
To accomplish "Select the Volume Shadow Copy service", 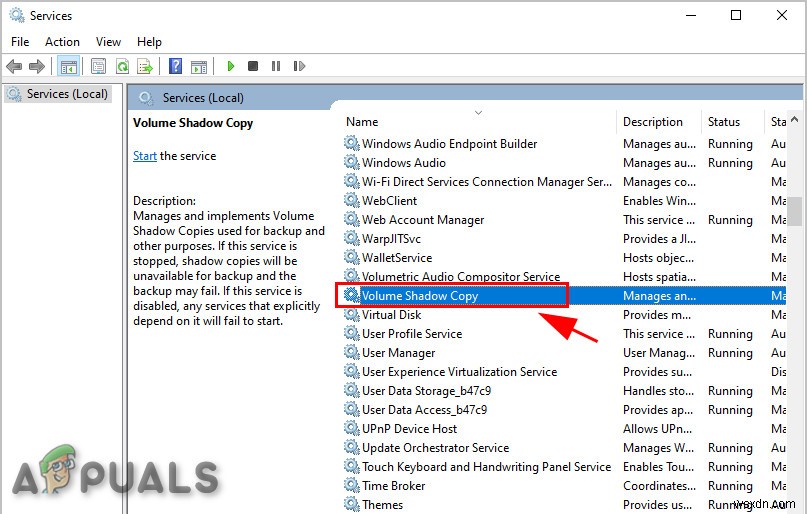I will [x=564, y=296].
